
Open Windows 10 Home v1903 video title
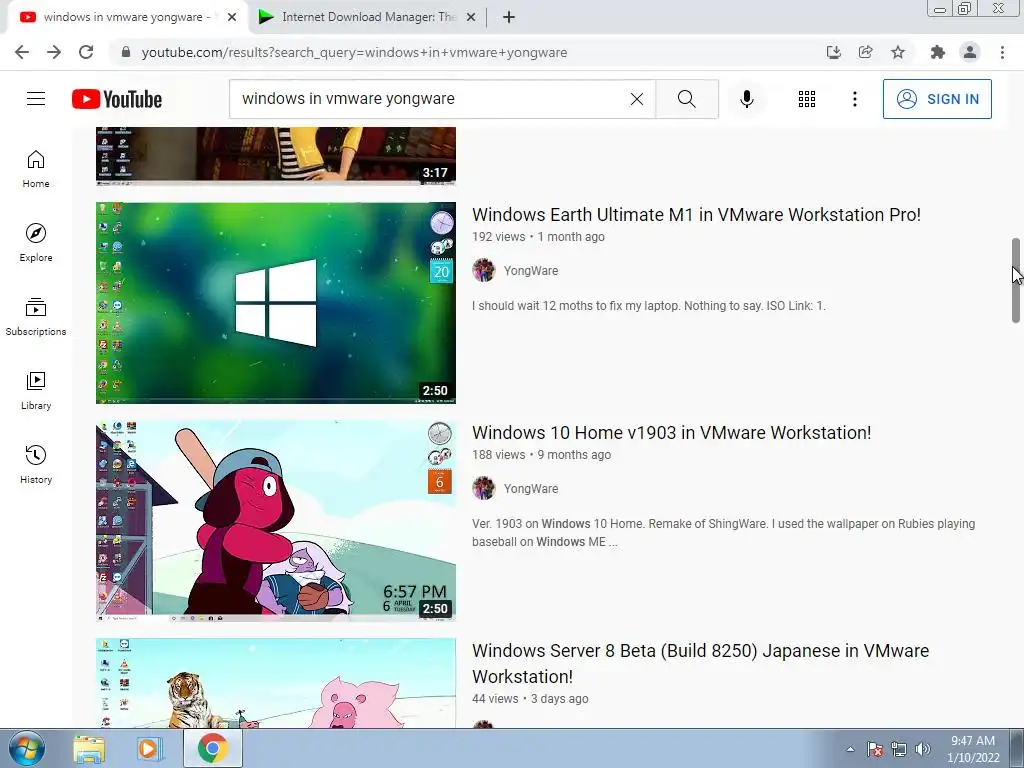click(671, 432)
